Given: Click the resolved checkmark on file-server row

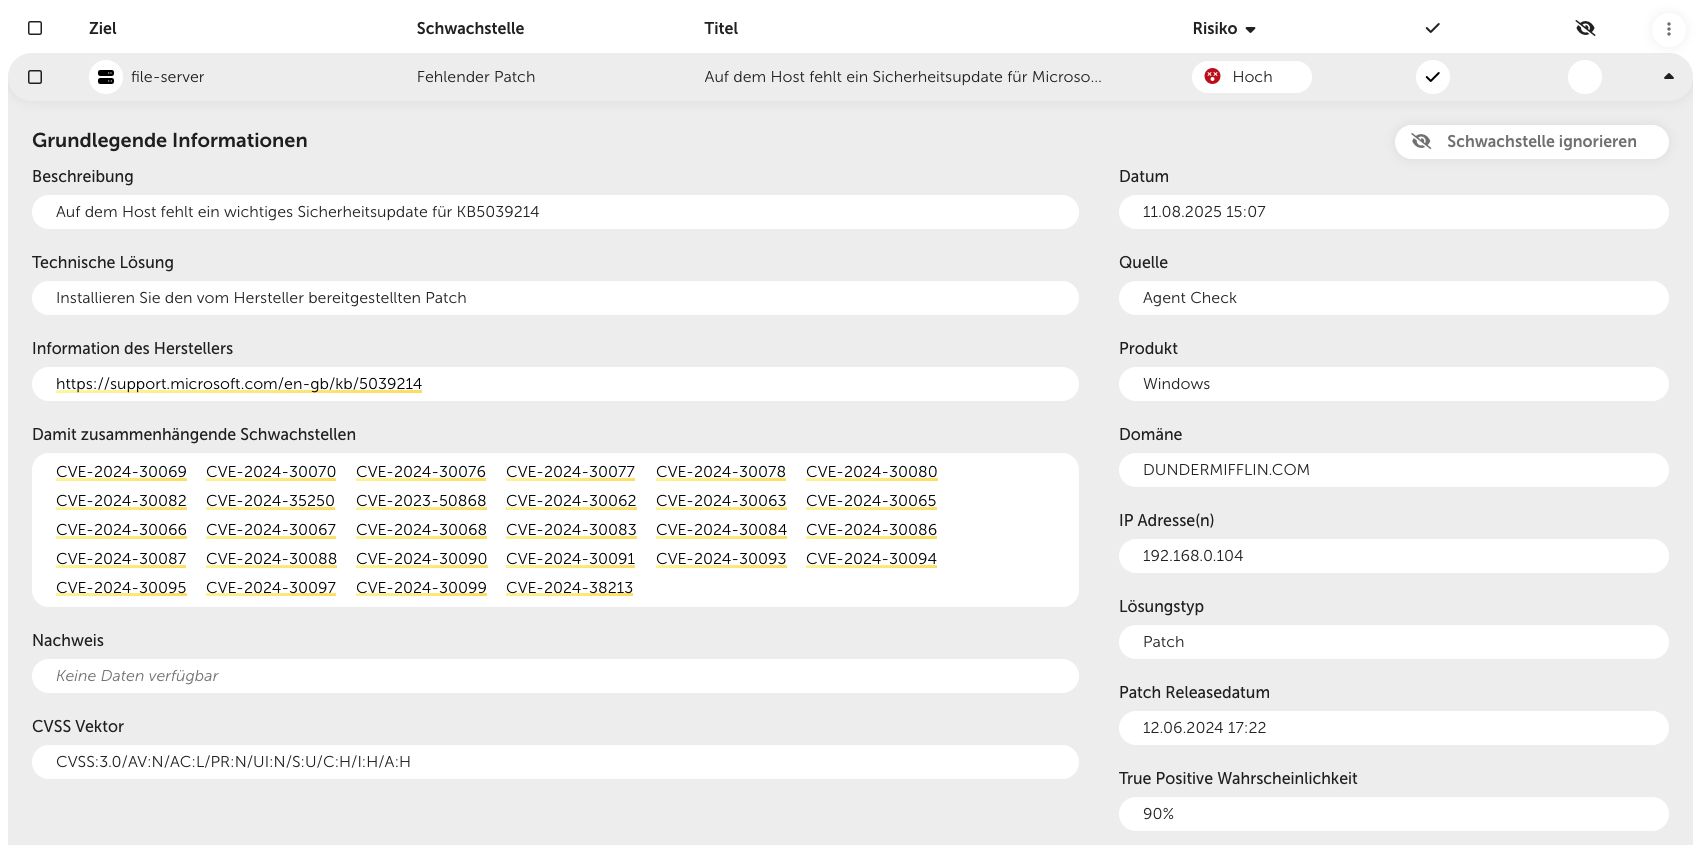Looking at the screenshot, I should tap(1432, 77).
